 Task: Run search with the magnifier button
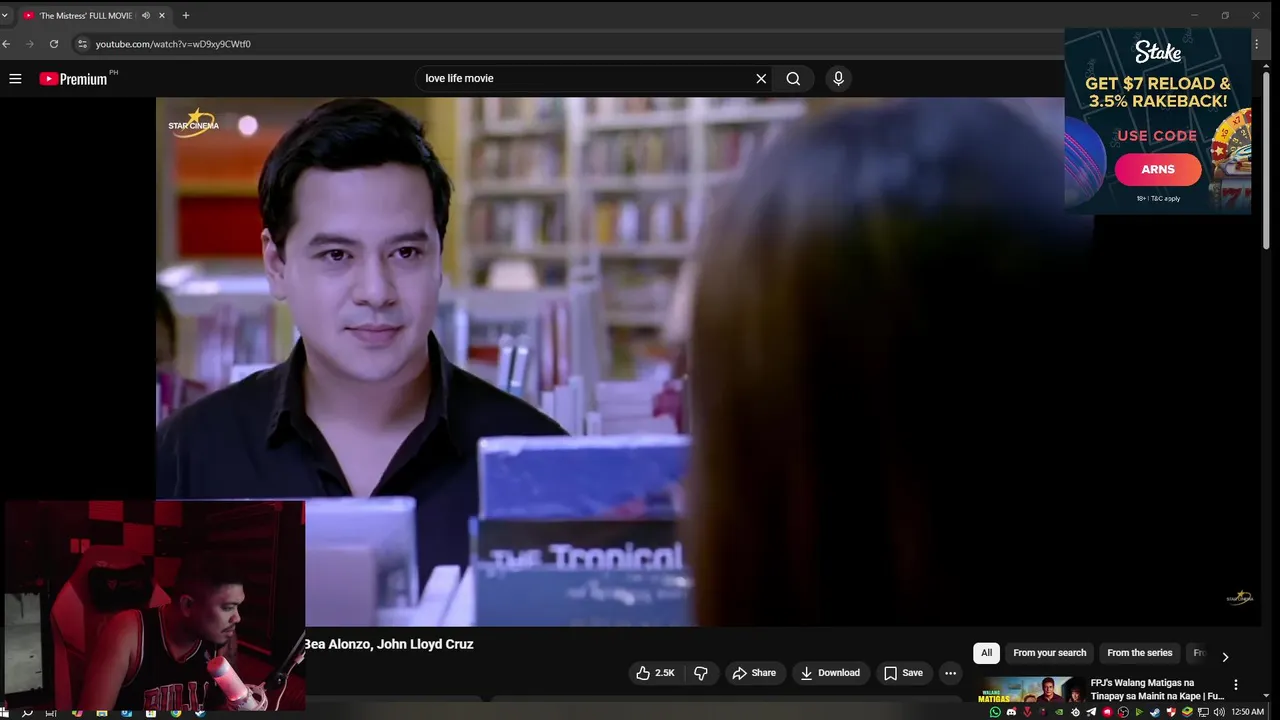tap(793, 78)
